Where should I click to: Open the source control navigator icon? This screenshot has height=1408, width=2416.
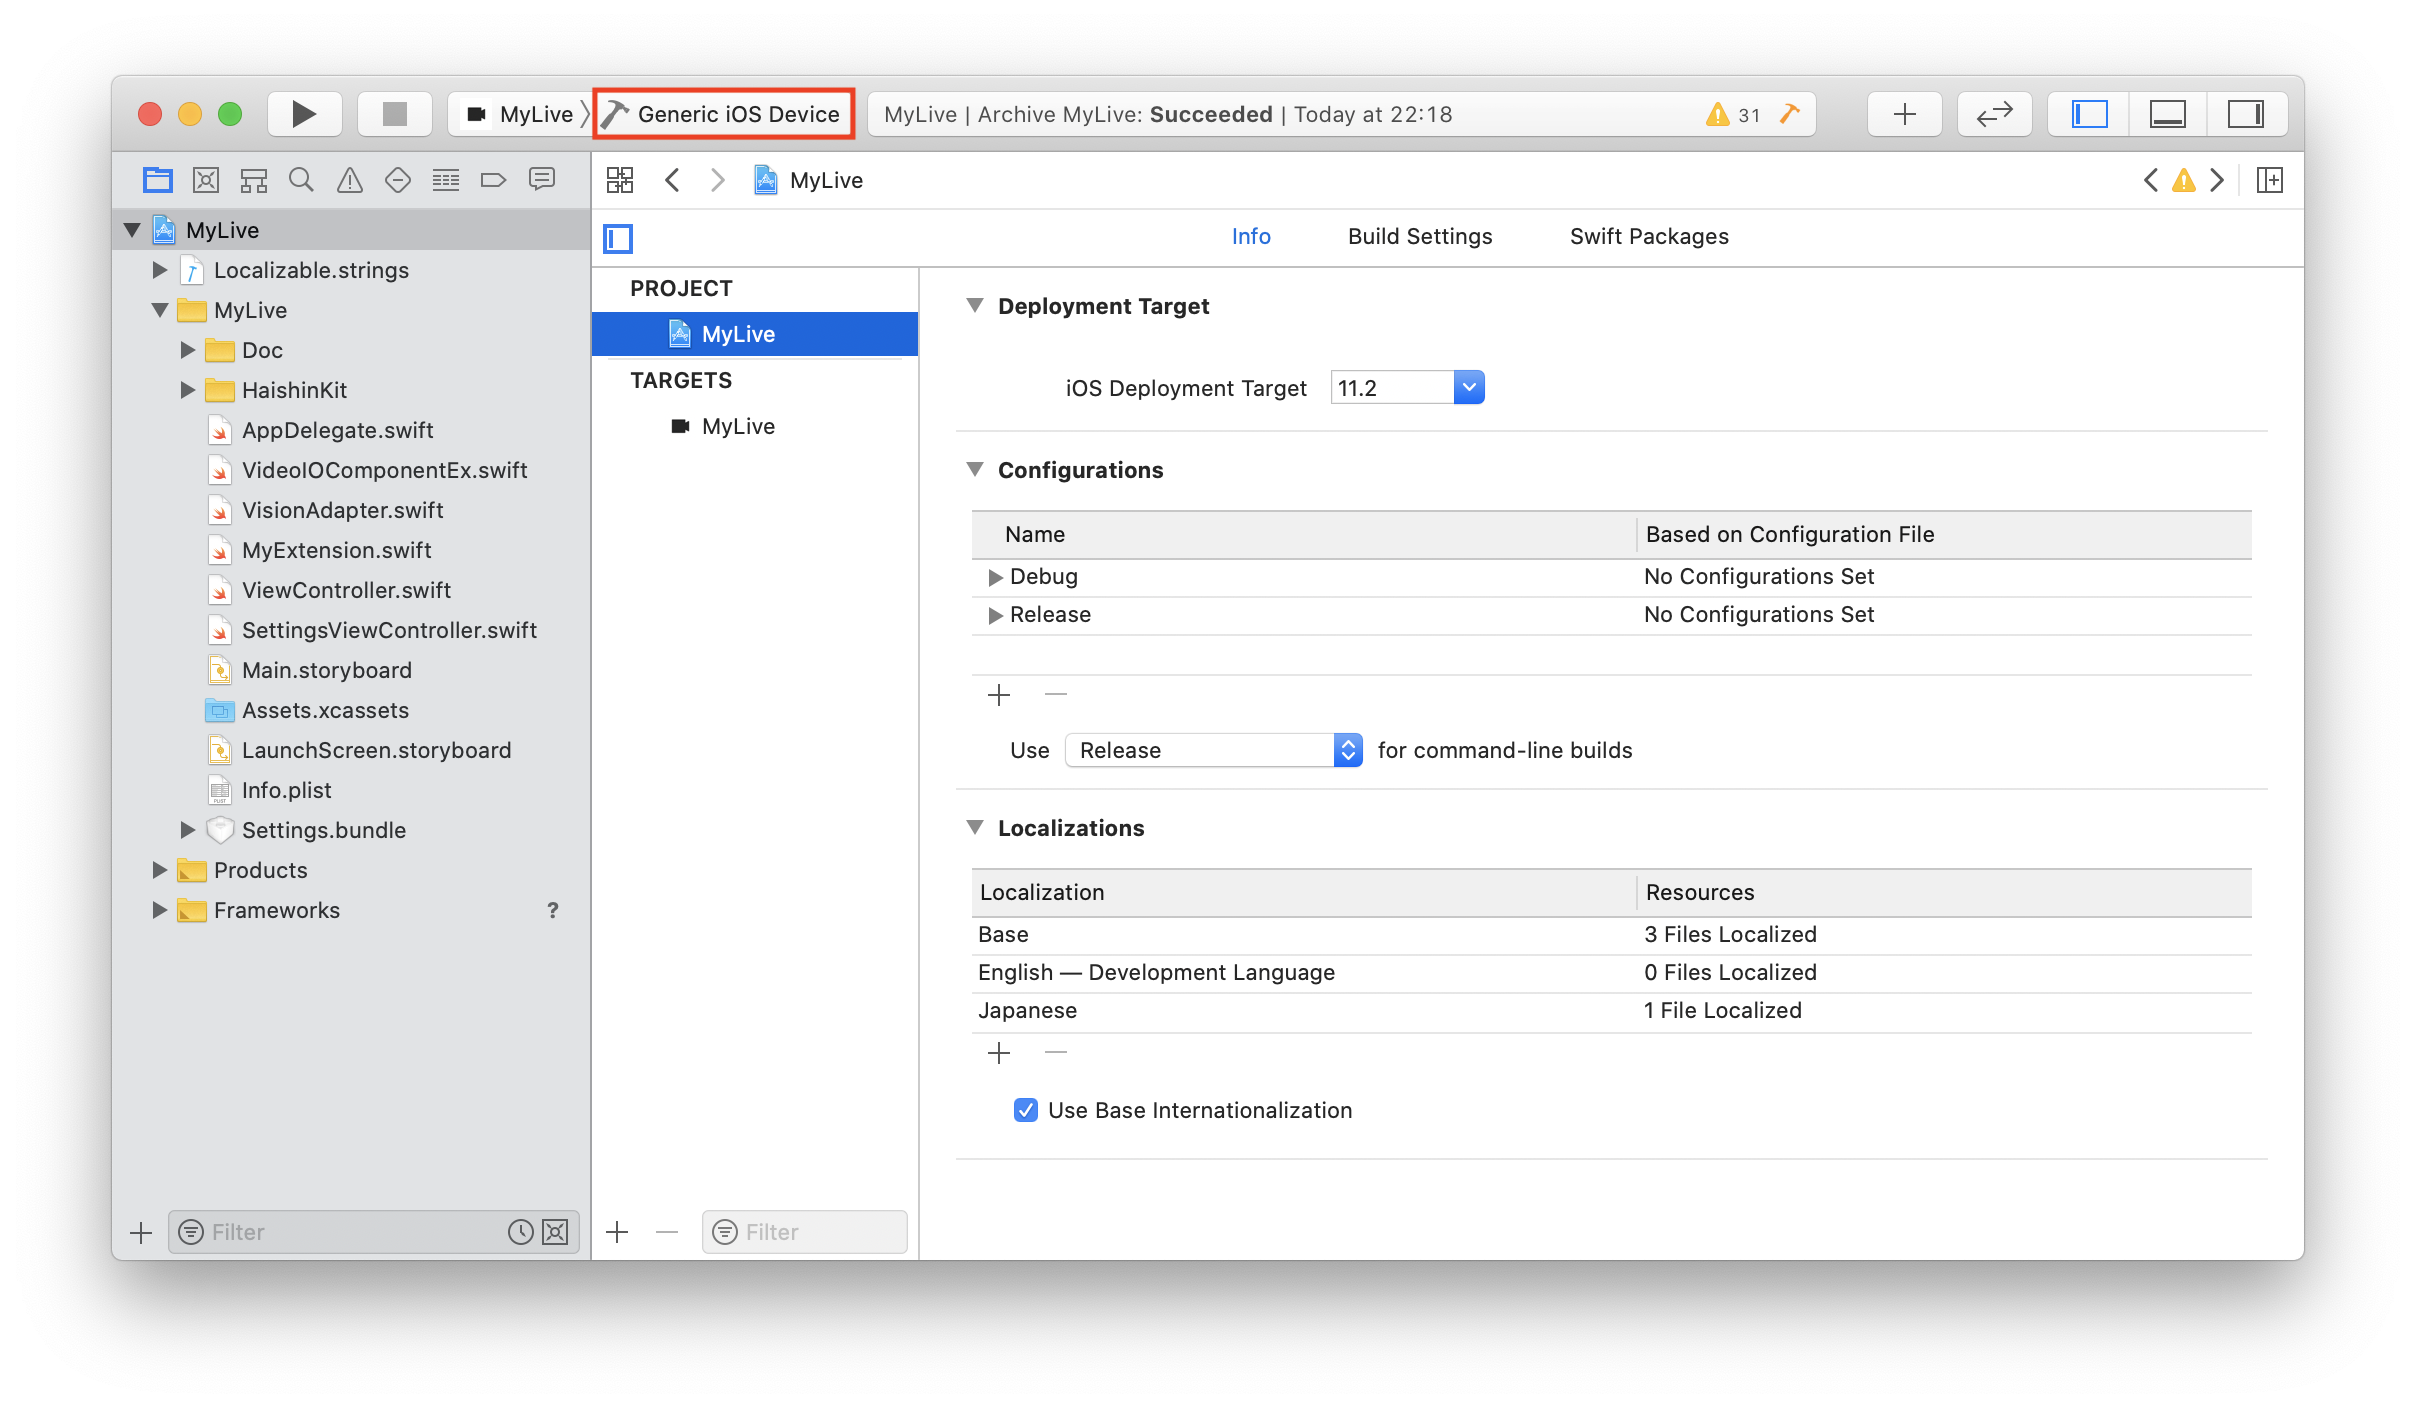[206, 180]
